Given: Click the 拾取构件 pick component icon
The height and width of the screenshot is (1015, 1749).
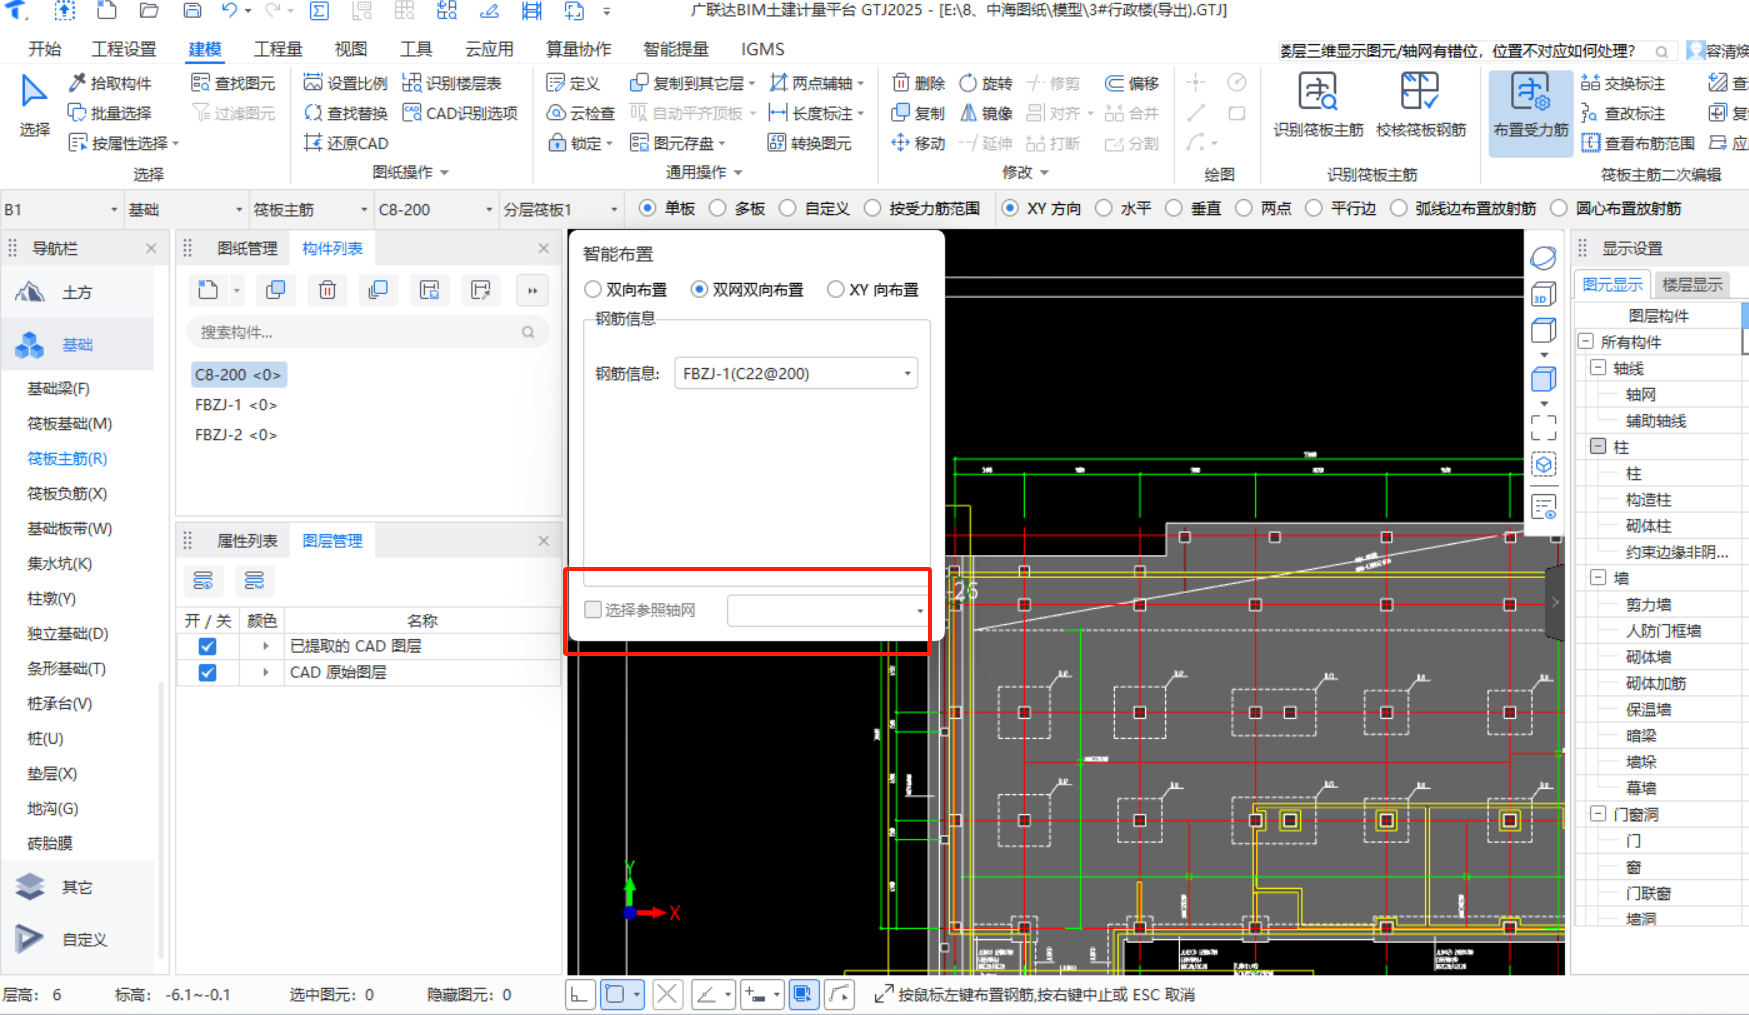Looking at the screenshot, I should tap(77, 83).
